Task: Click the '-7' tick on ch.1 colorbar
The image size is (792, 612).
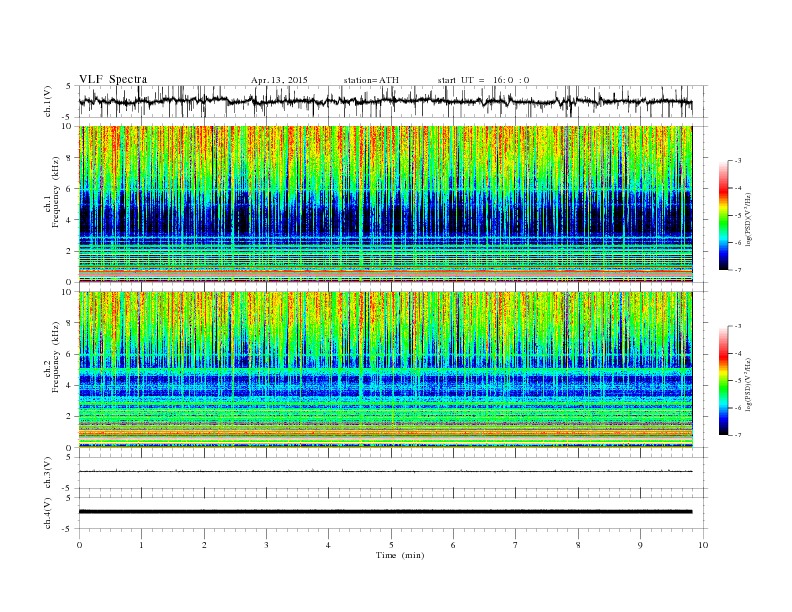Action: pos(738,270)
